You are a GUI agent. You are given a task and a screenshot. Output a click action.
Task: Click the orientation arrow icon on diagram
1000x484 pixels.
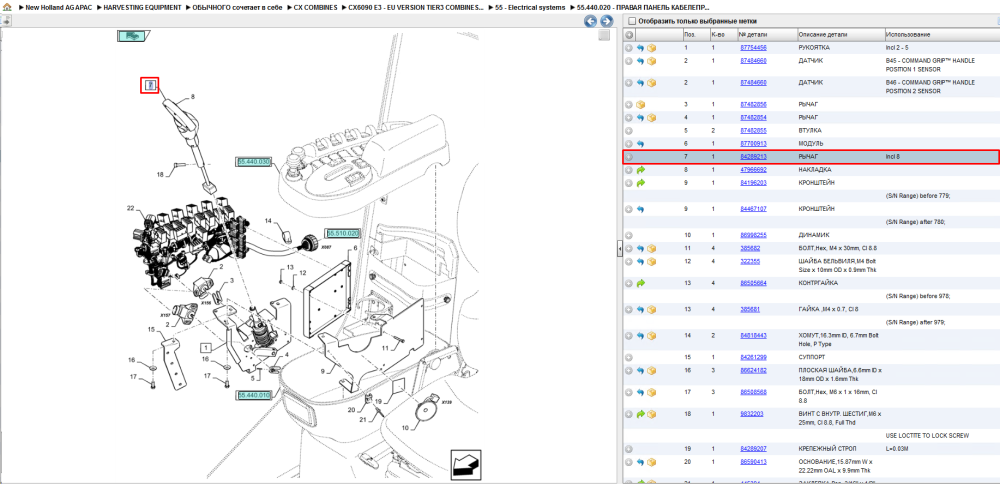pos(466,464)
